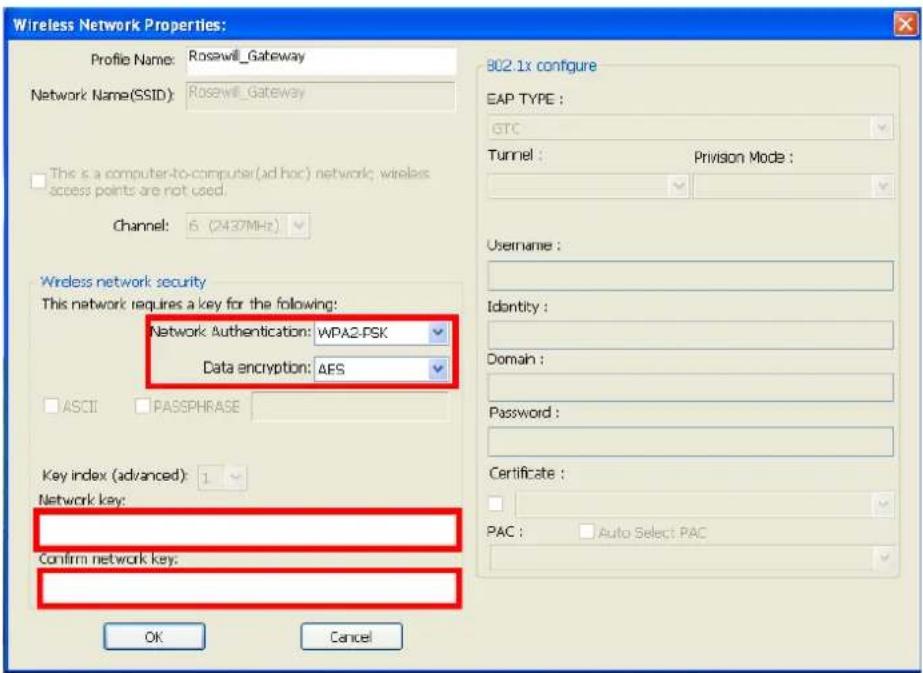
Task: Open the Privison Mode dropdown
Action: click(793, 187)
